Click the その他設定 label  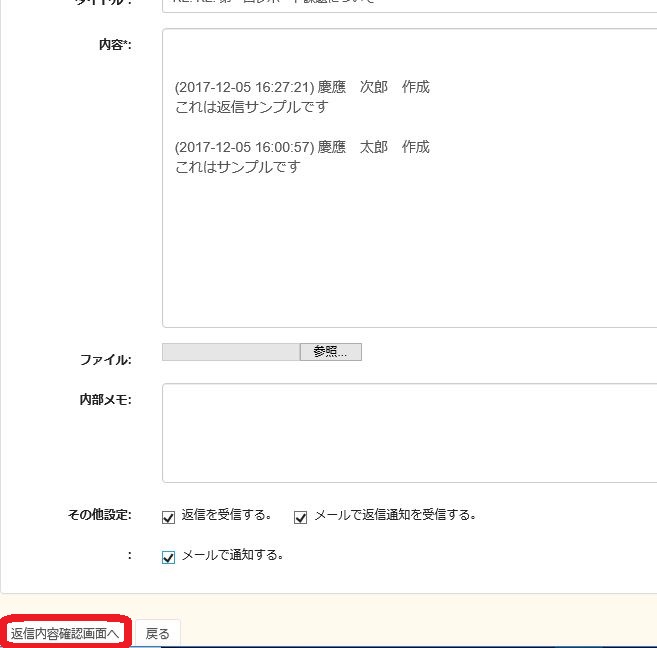[98, 515]
